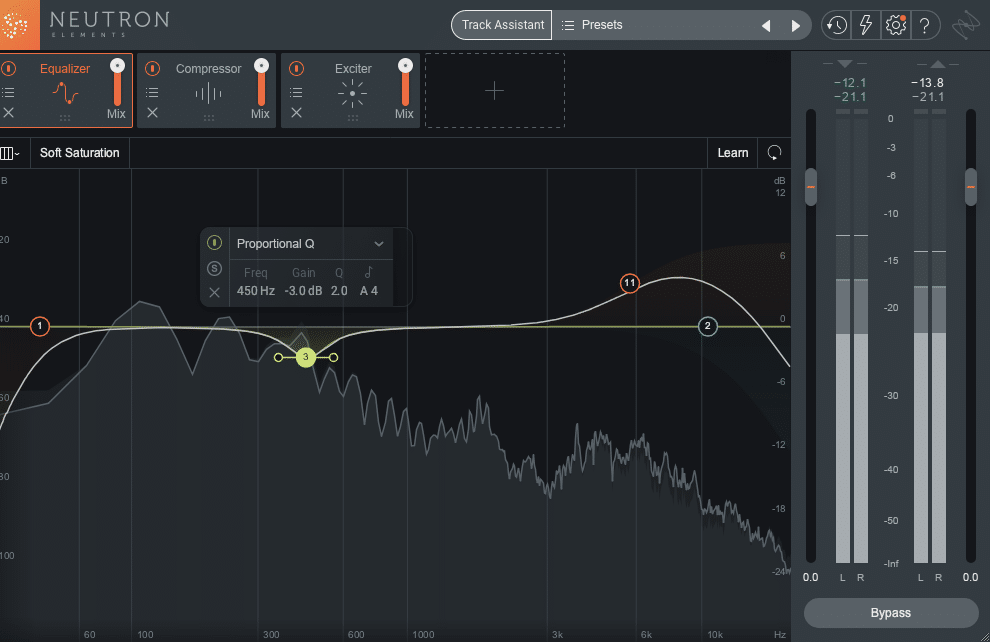Viewport: 990px width, 642px height.
Task: Click the iZotope scribble logo icon
Action: point(966,27)
